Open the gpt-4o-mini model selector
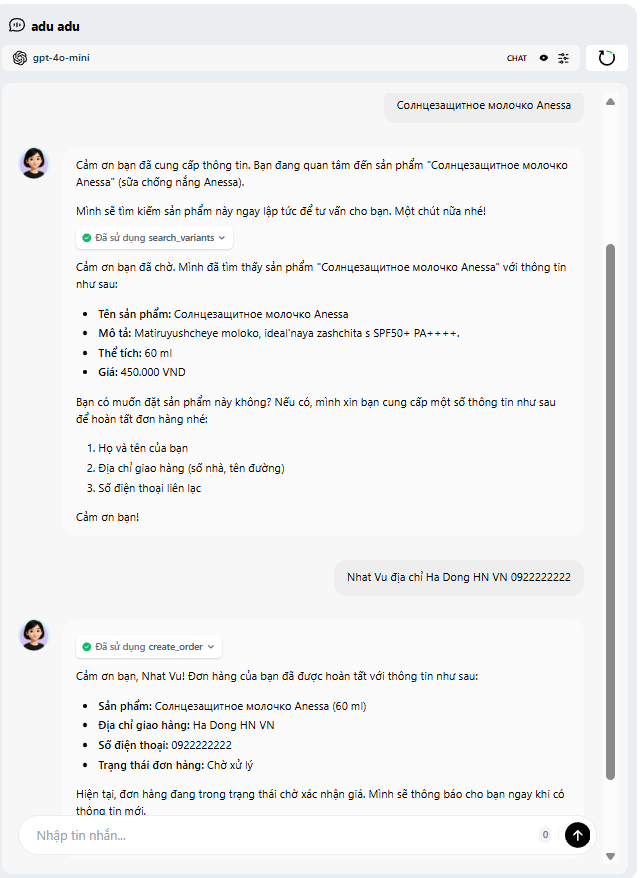This screenshot has width=643, height=878. pos(61,58)
